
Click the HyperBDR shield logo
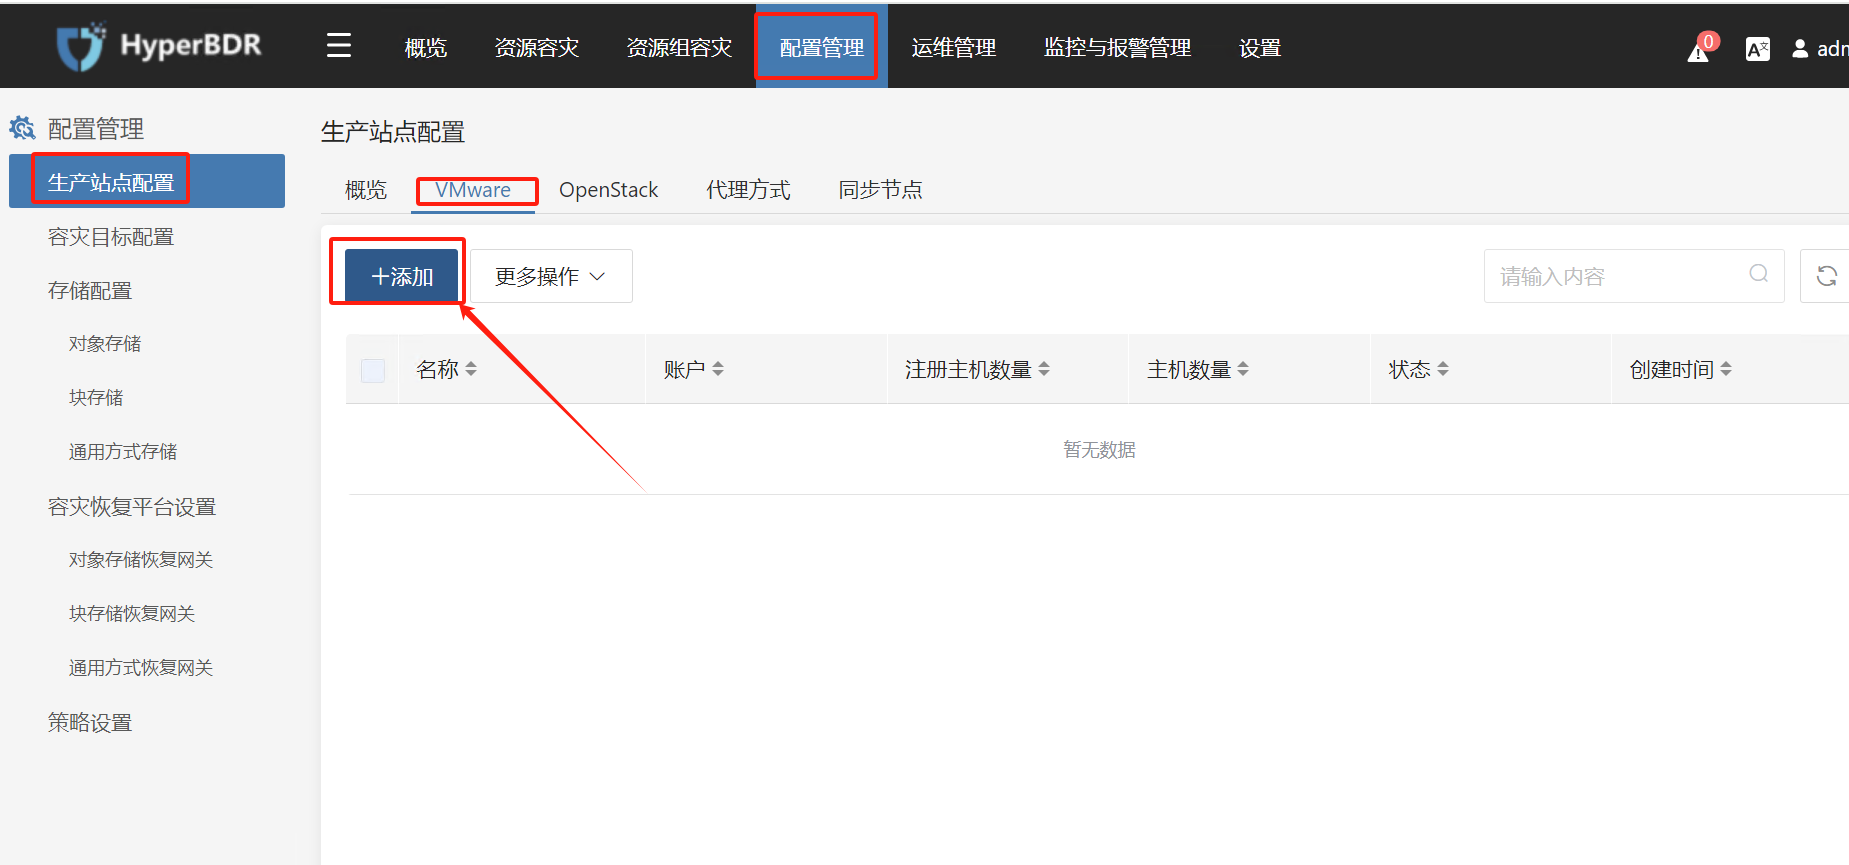tap(80, 46)
